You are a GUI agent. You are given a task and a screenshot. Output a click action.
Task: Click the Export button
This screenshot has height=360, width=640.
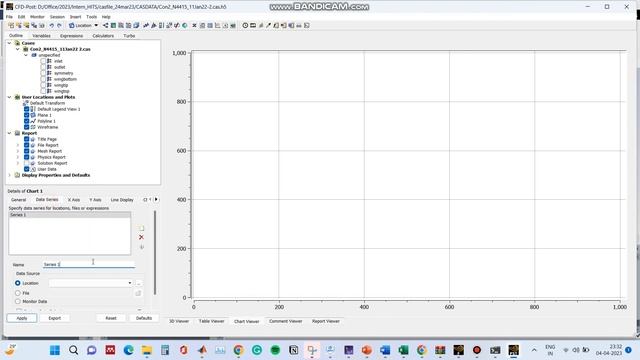pos(55,318)
